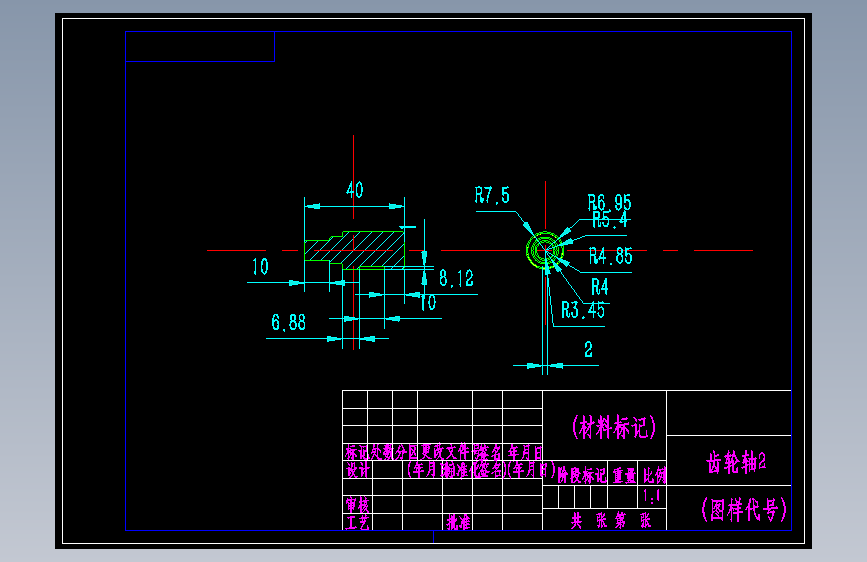Click the empty blue box atop drawing frame
The width and height of the screenshot is (867, 562).
[200, 46]
